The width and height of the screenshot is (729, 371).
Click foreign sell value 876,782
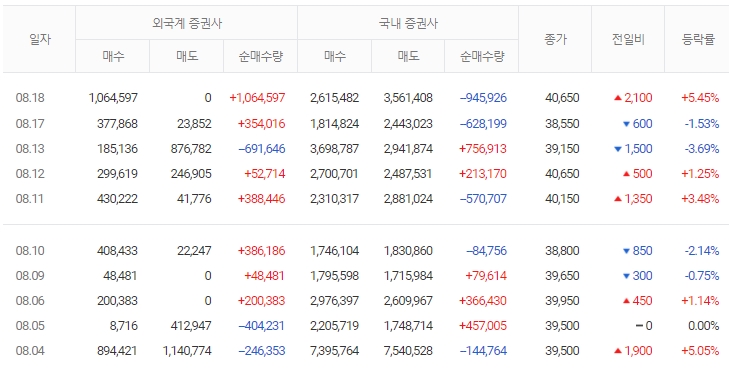191,149
